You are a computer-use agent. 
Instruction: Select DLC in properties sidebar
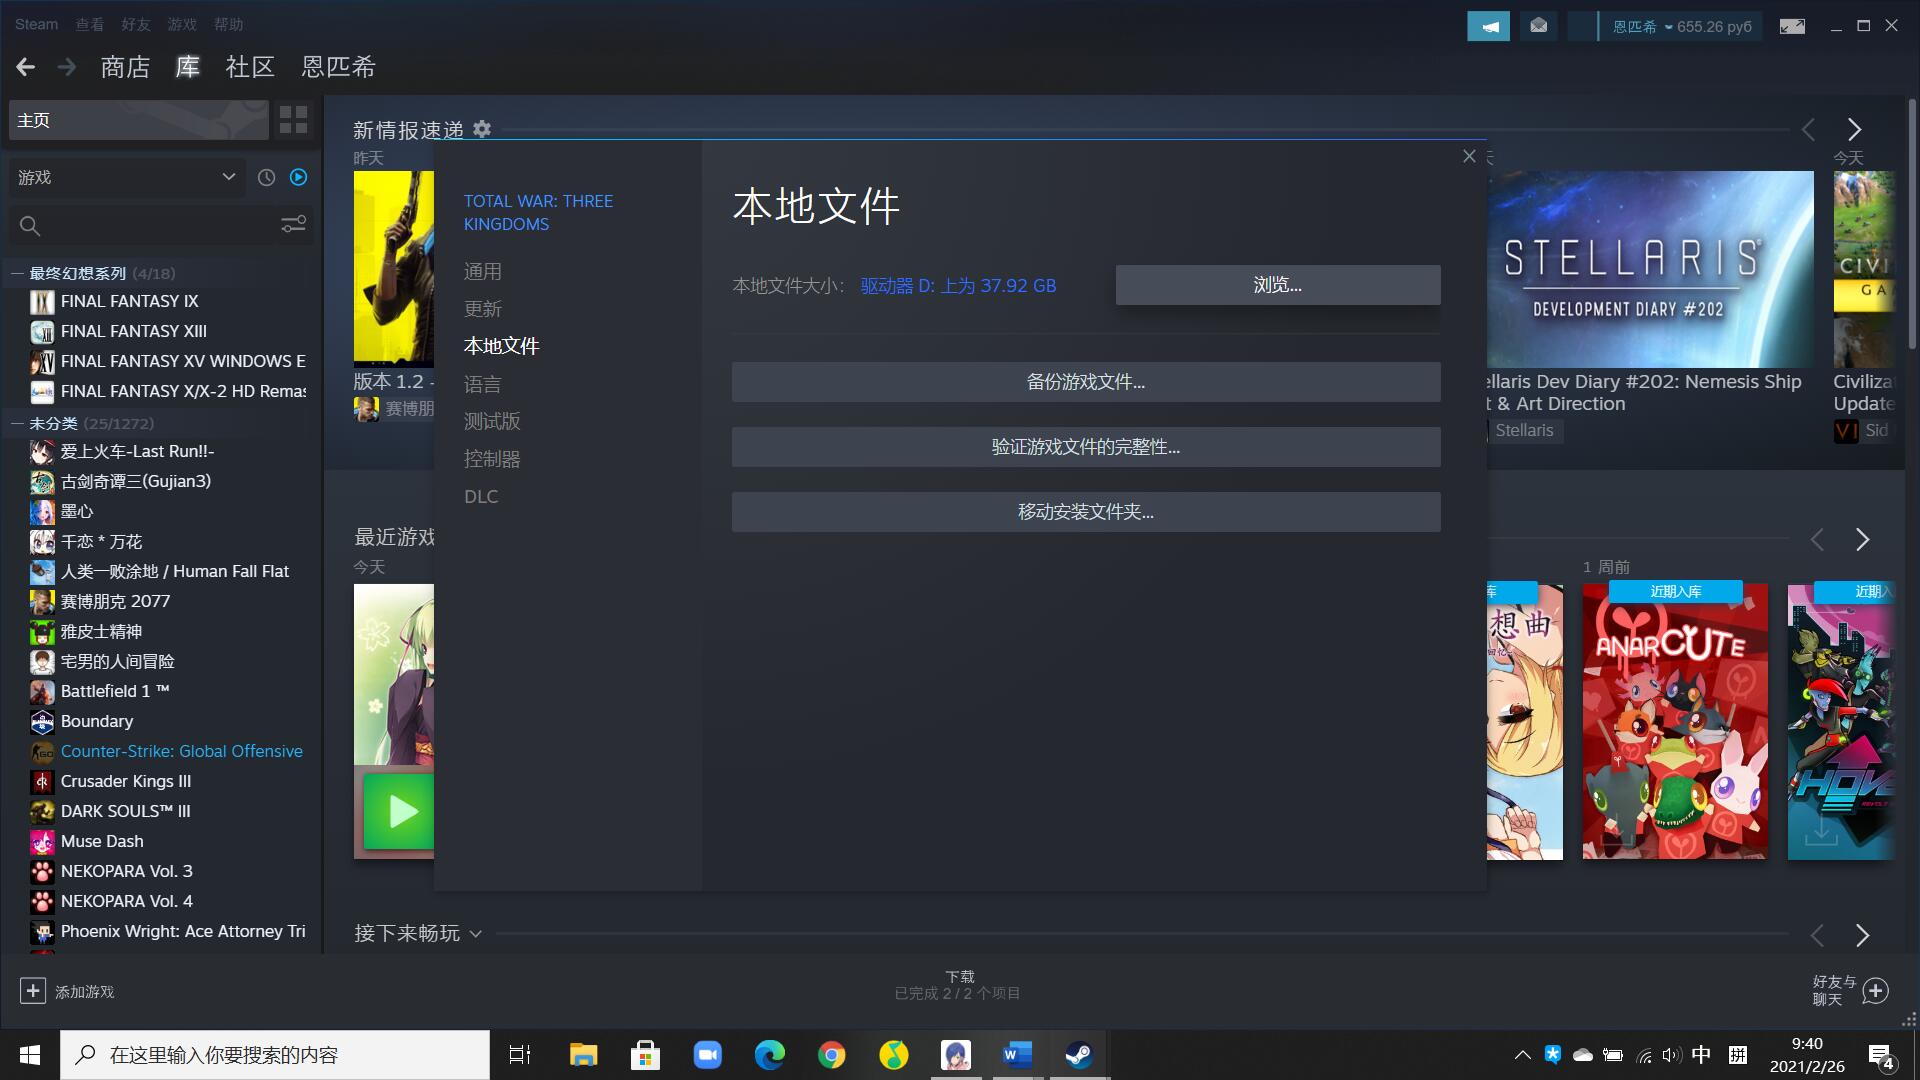(481, 496)
